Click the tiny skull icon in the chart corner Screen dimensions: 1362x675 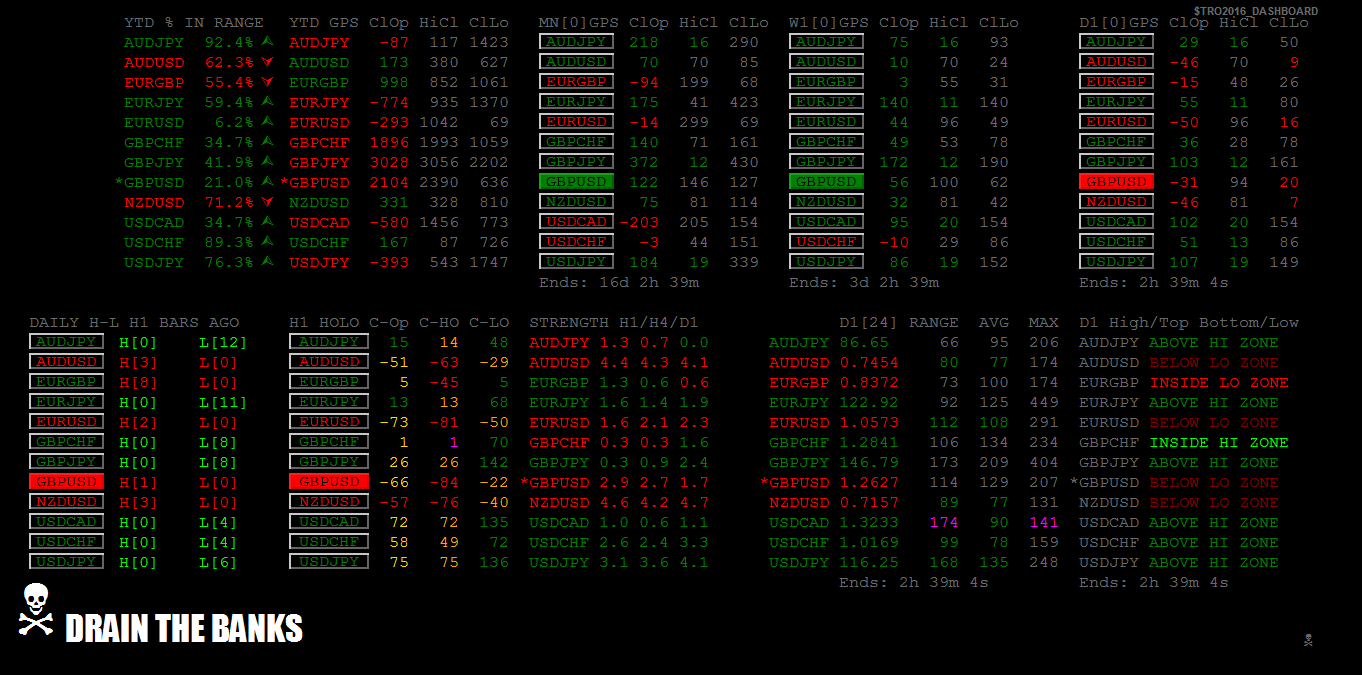1308,640
